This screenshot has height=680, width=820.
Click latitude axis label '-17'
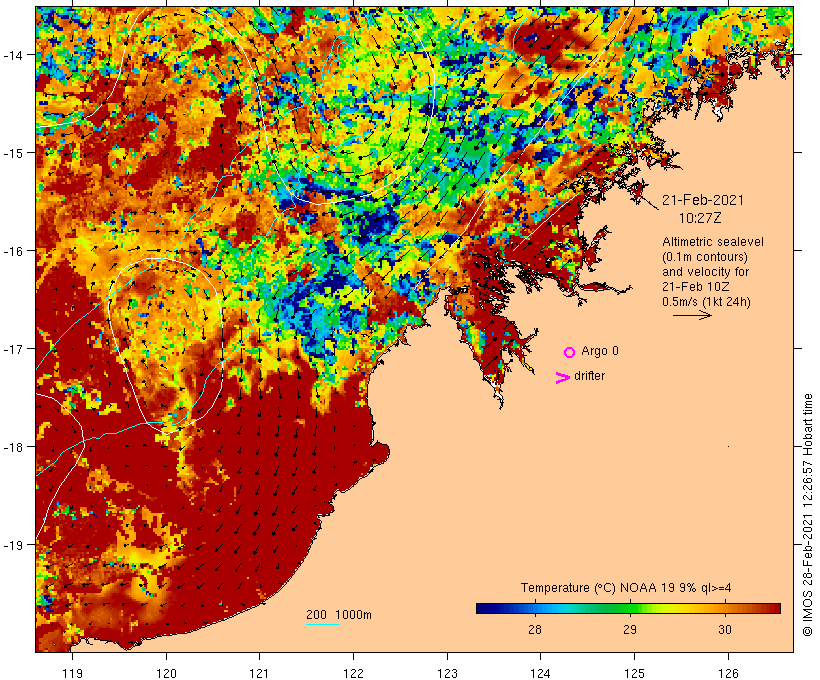[x=13, y=348]
